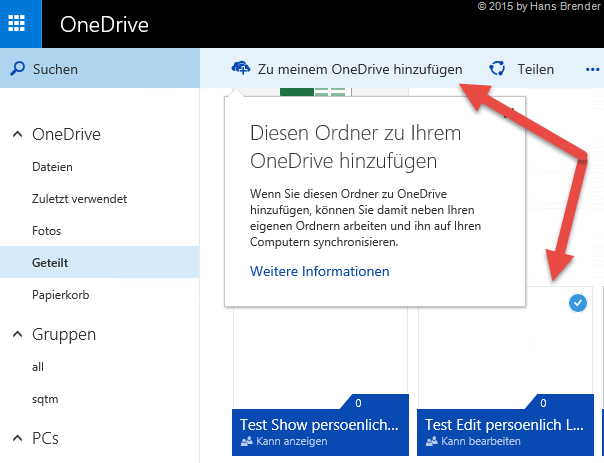604x463 pixels.
Task: Click people icon next to Kann anzeigen
Action: click(247, 441)
